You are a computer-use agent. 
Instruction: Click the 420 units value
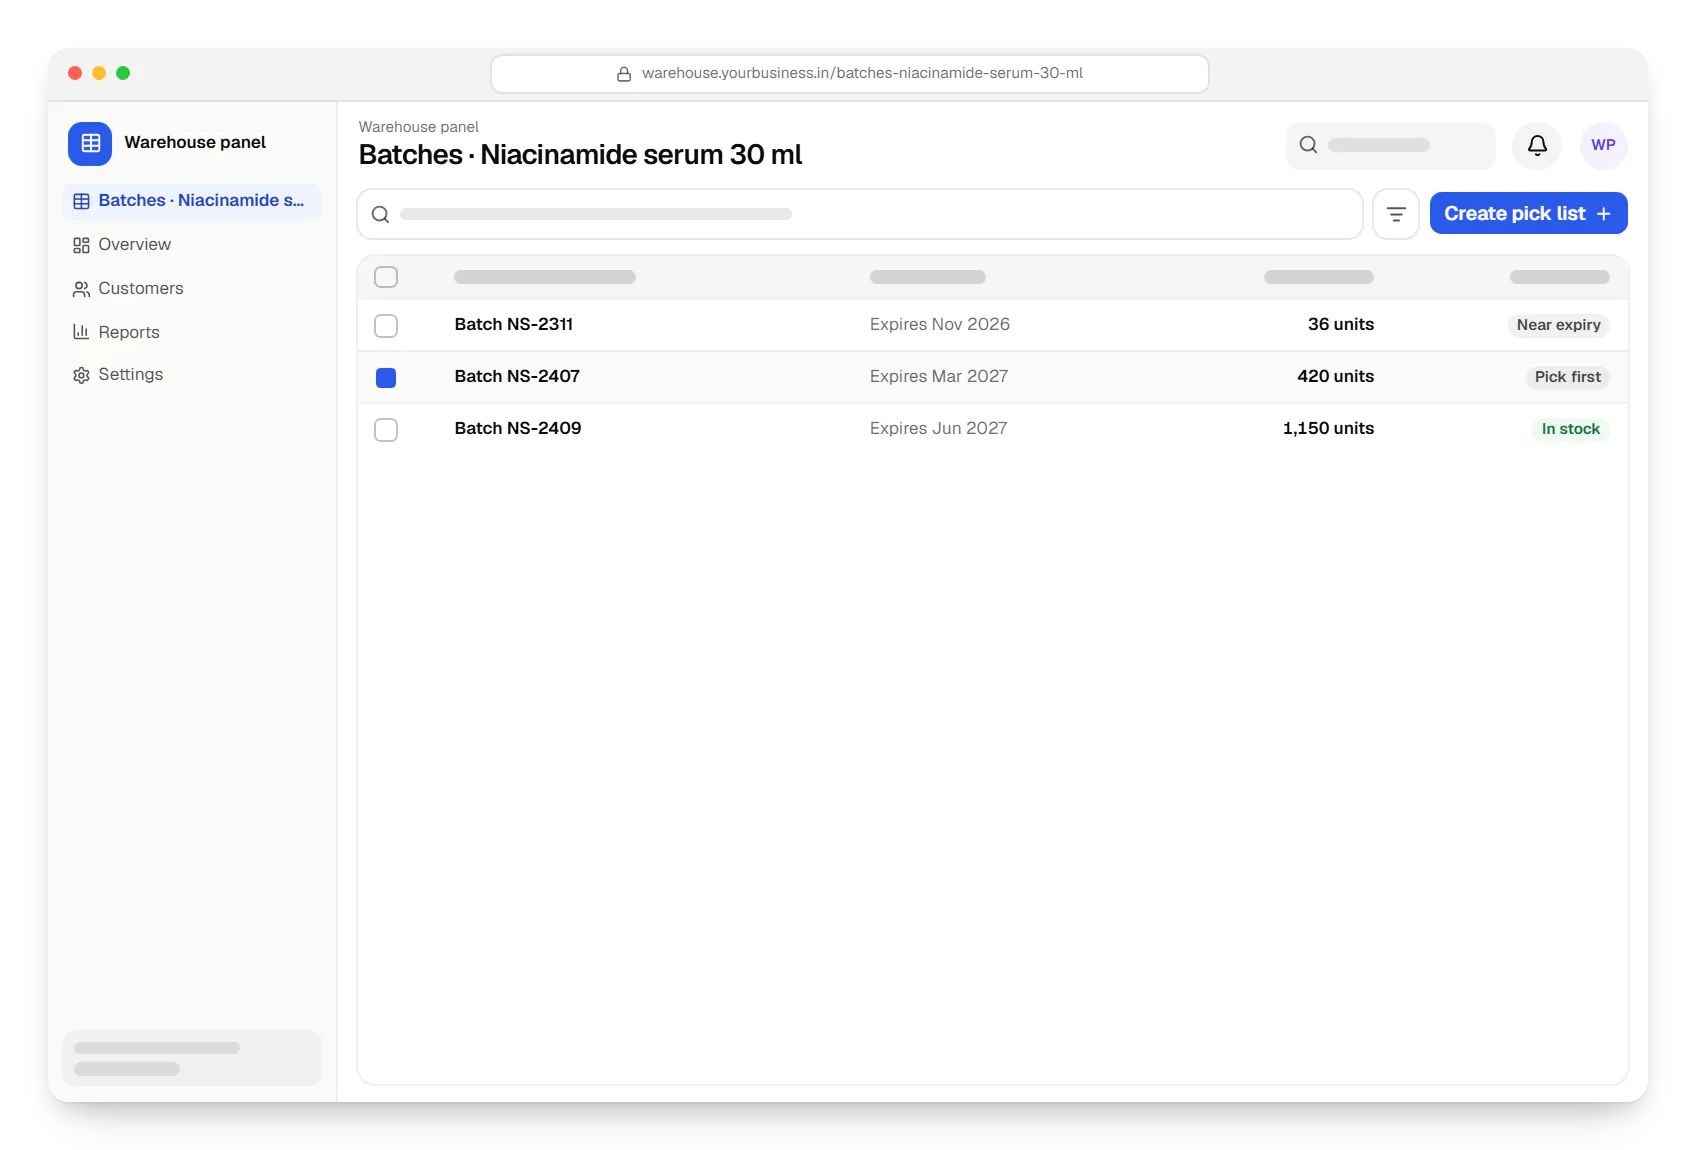[1335, 376]
